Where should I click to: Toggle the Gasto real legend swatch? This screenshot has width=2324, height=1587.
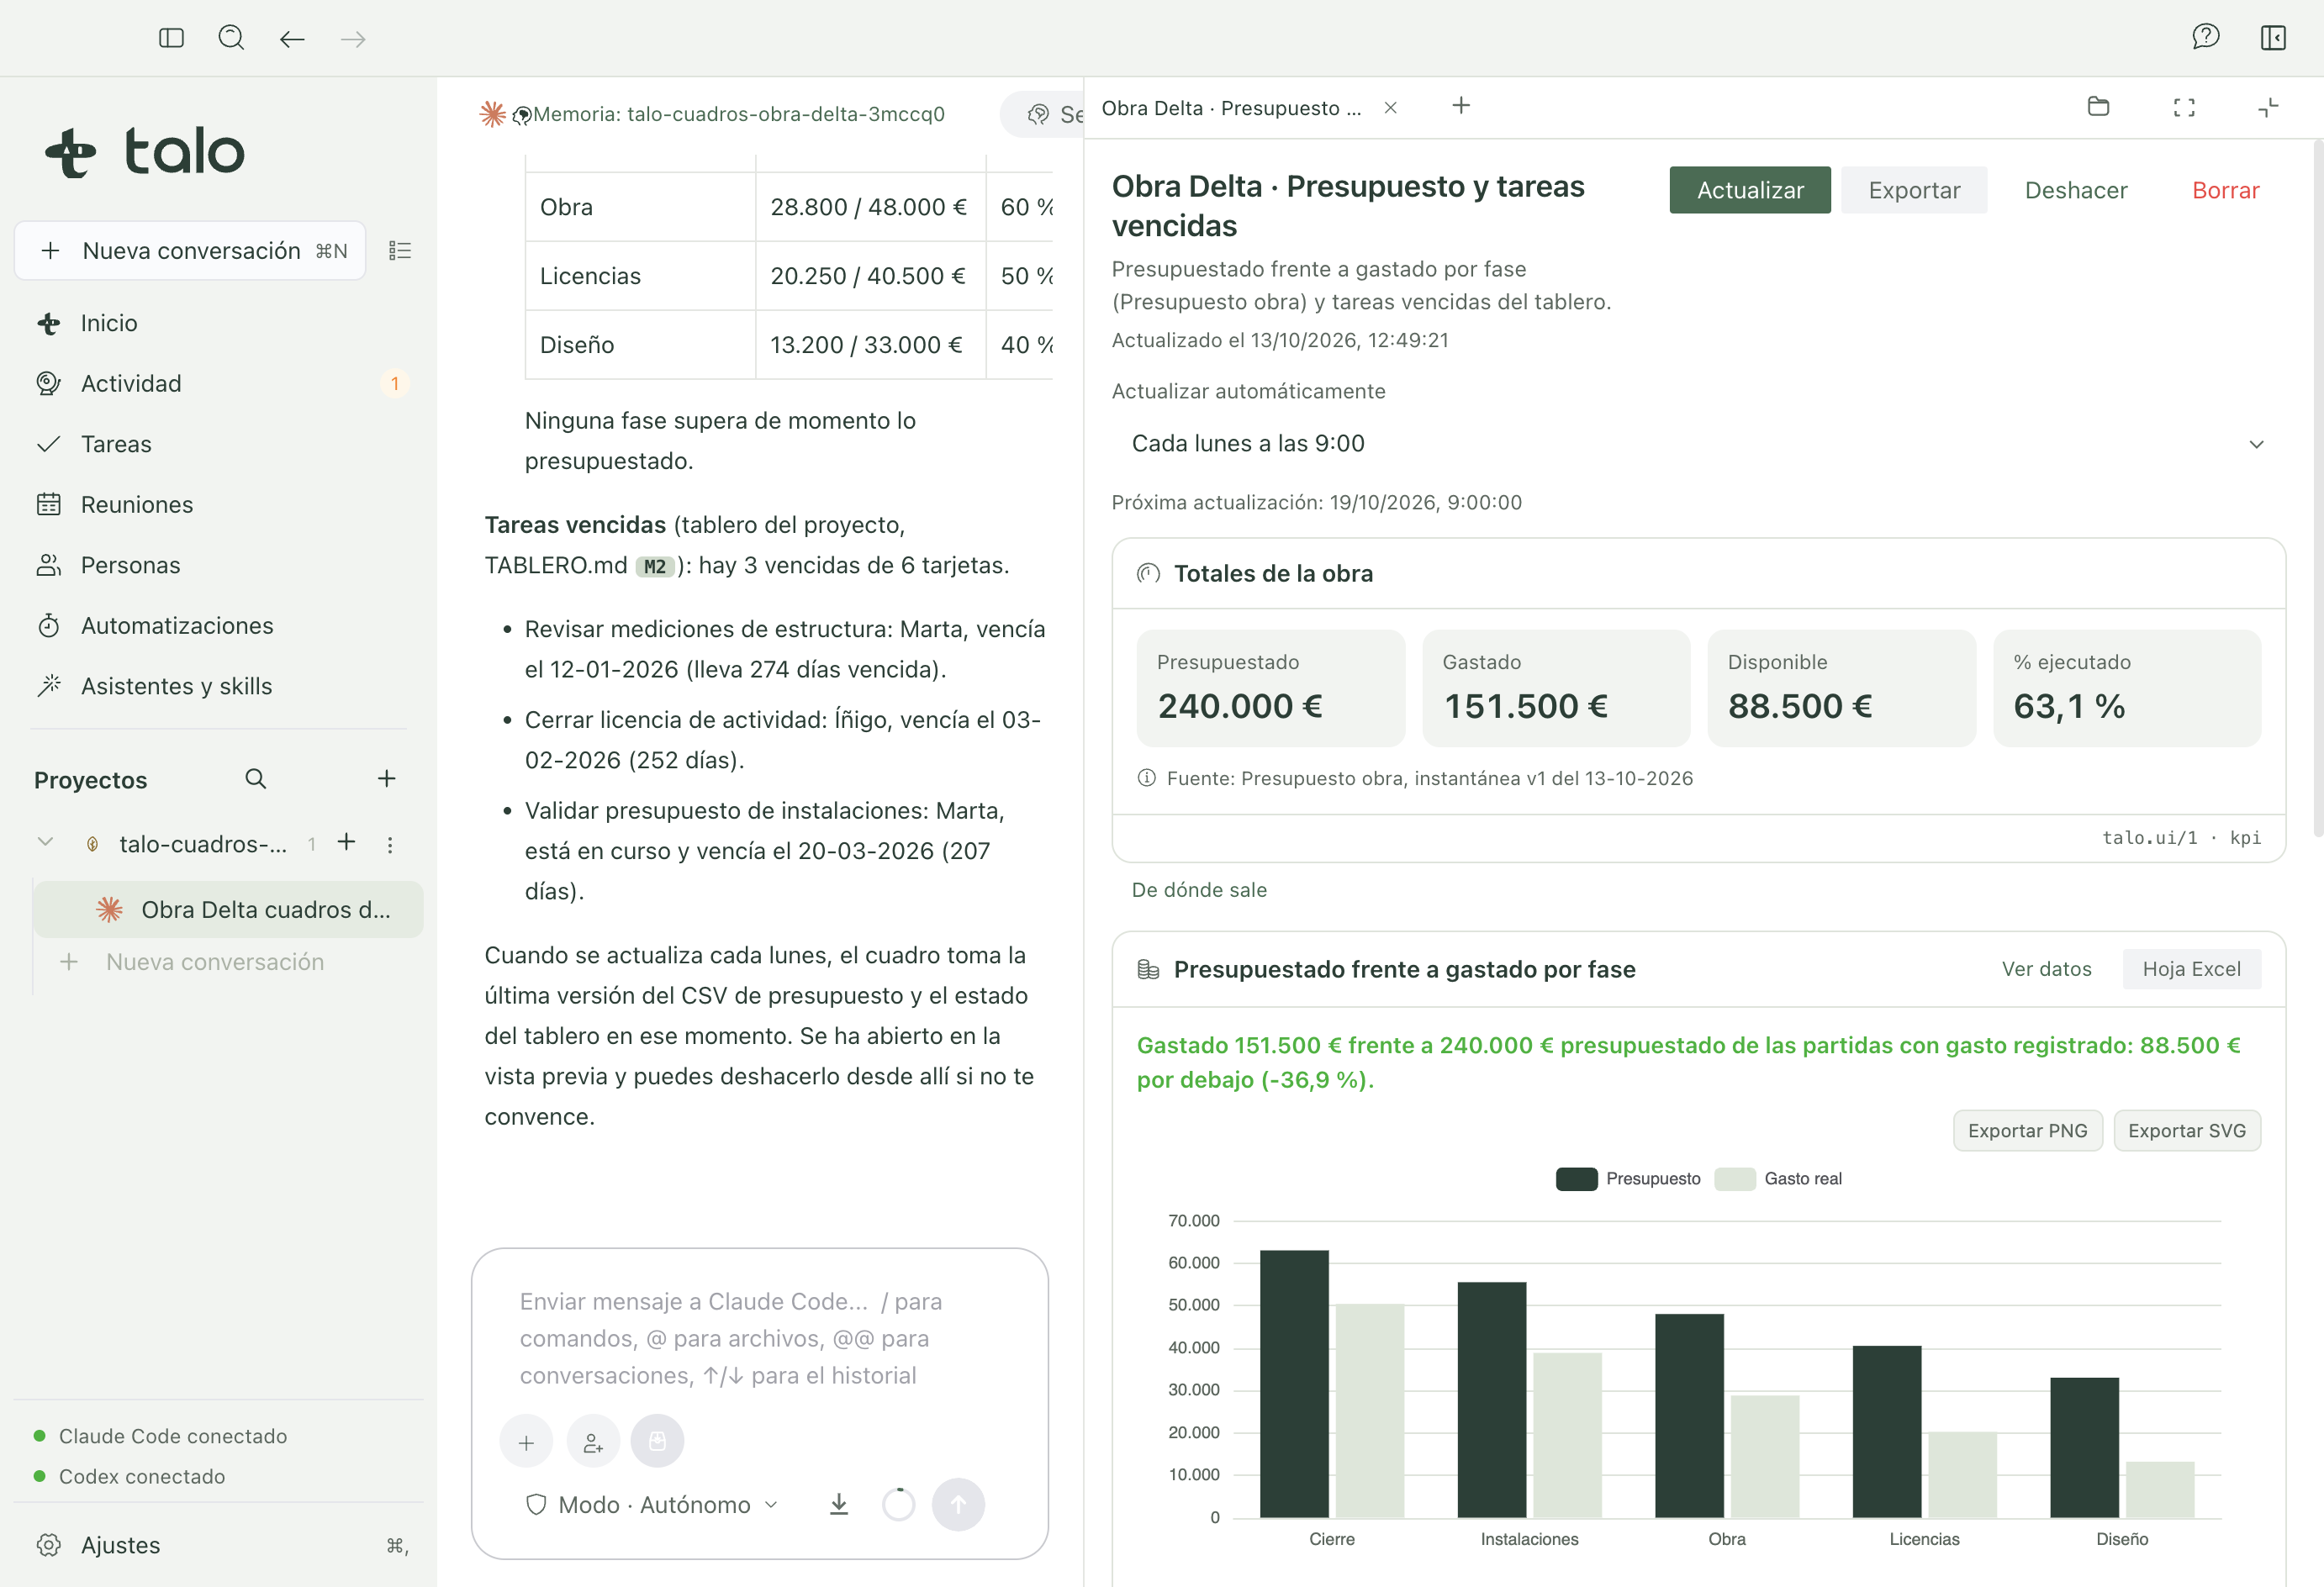(x=1734, y=1179)
